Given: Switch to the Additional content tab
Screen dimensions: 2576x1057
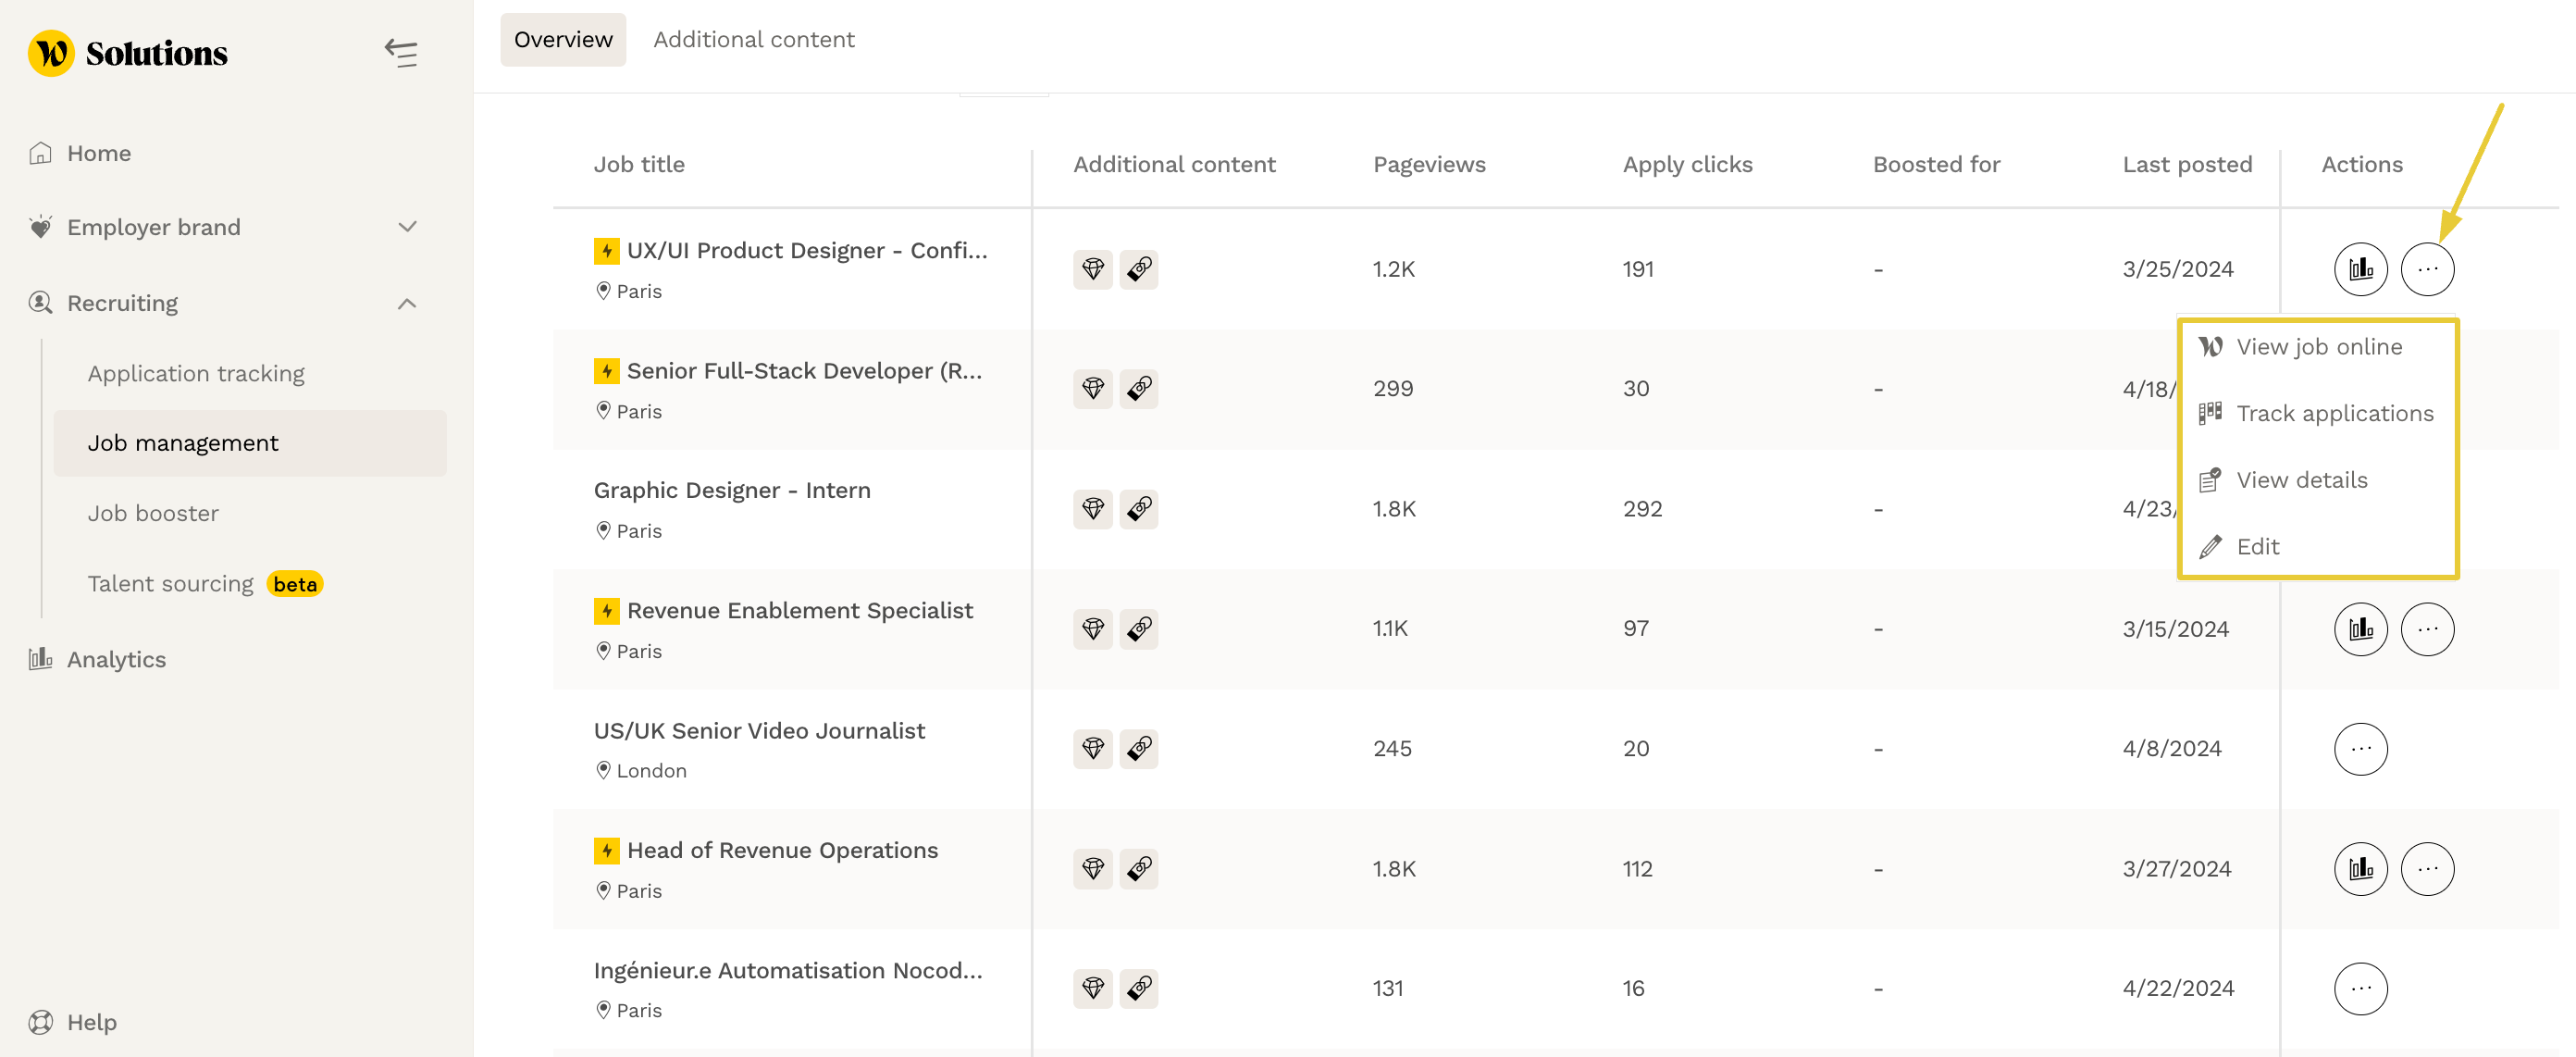Looking at the screenshot, I should click(753, 40).
